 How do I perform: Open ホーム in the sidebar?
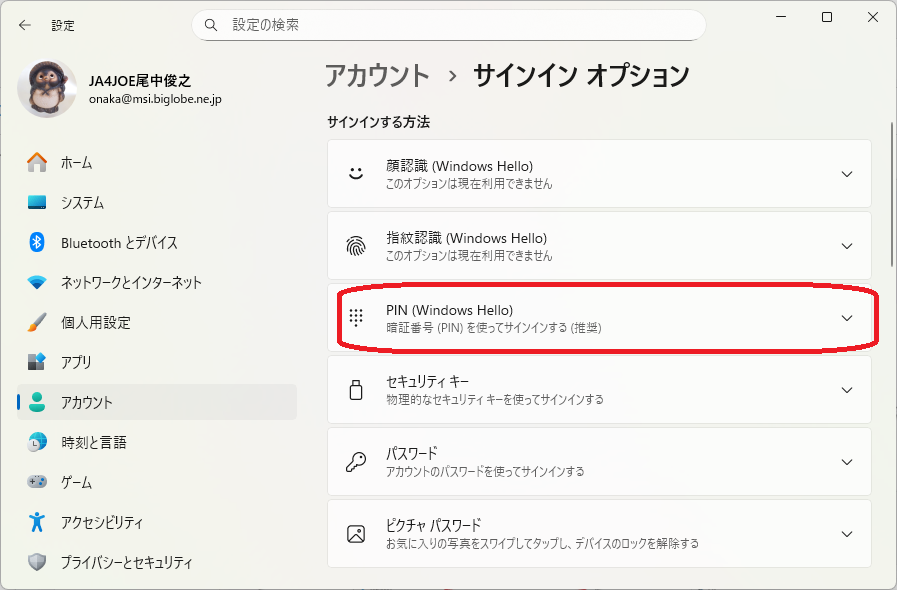[x=157, y=163]
